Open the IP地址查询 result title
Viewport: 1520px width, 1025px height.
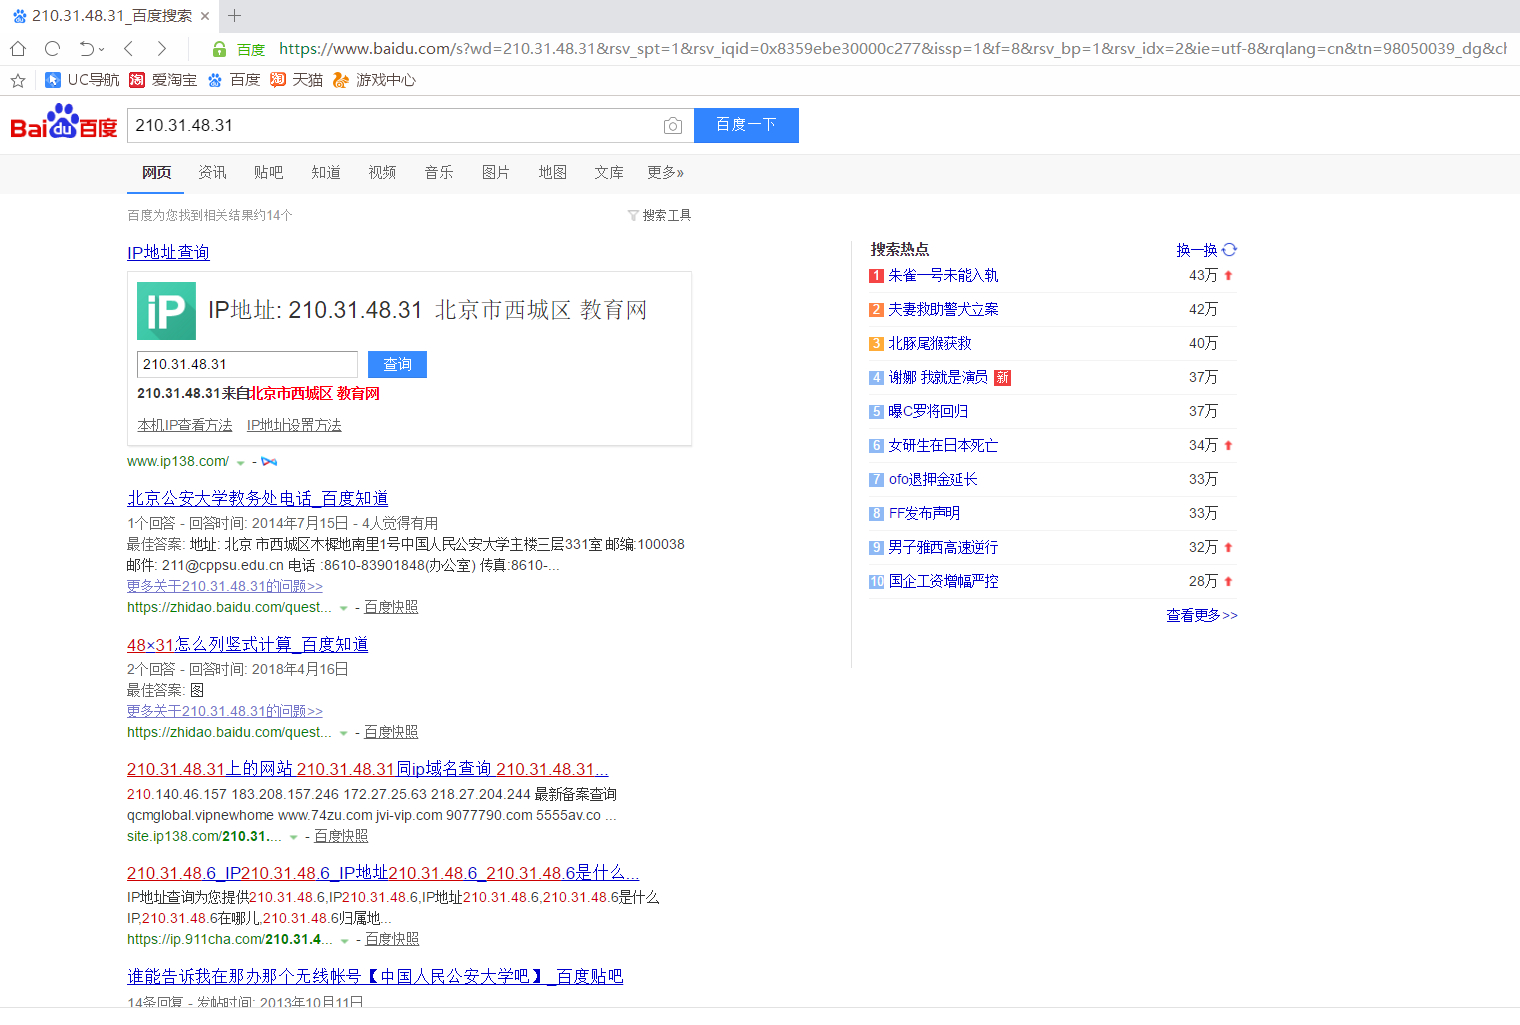tap(168, 253)
